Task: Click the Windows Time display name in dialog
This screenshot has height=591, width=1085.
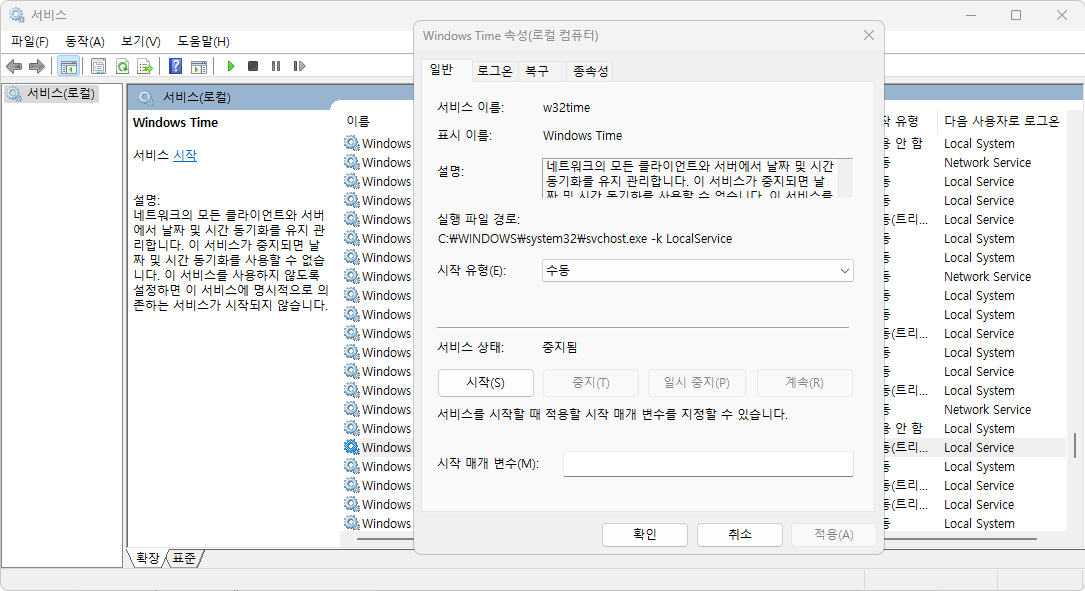Action: click(583, 136)
